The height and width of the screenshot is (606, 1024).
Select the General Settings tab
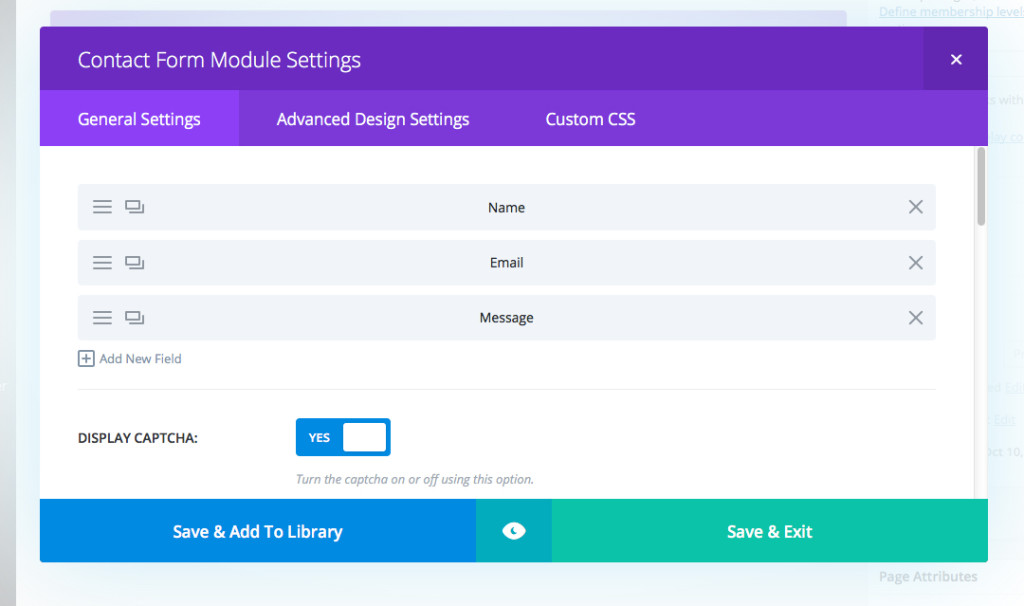(139, 119)
